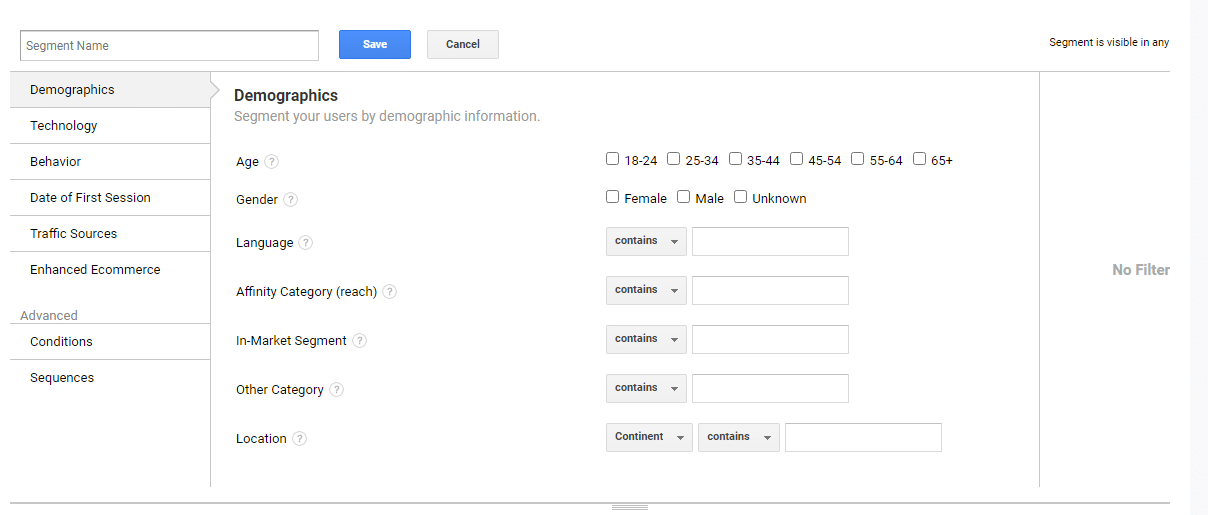Open the In-Market Segment contains dropdown
The height and width of the screenshot is (515, 1208).
coord(646,339)
